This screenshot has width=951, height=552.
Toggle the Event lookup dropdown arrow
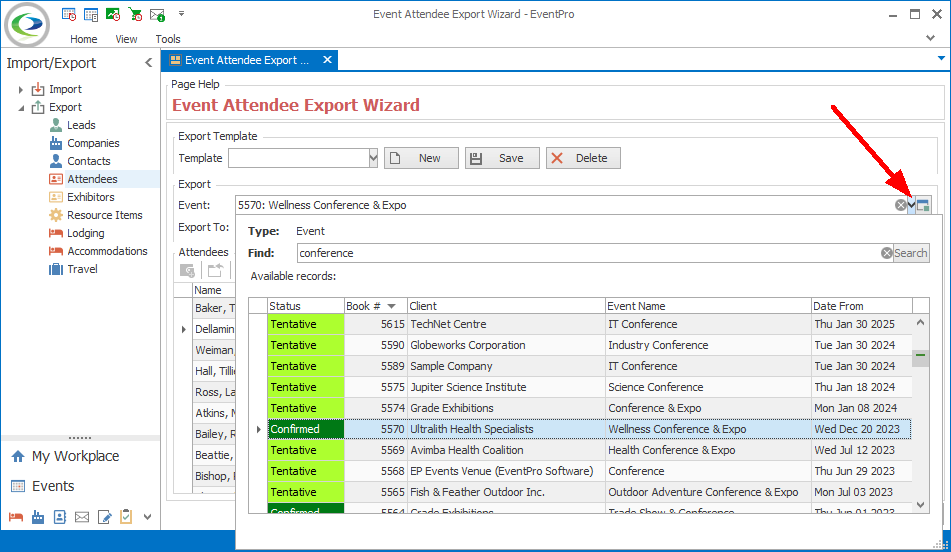coord(911,205)
